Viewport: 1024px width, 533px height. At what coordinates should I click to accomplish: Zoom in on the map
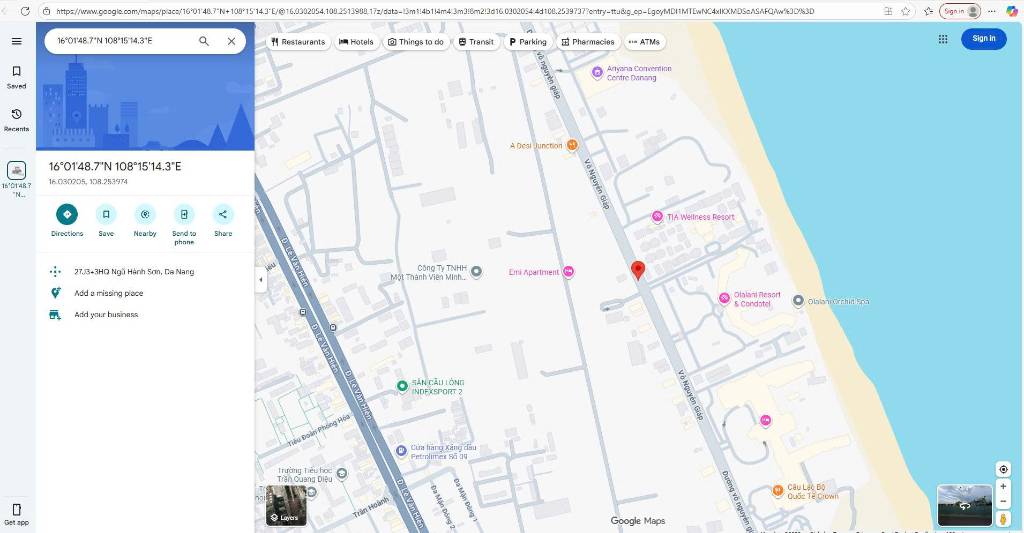[1003, 487]
